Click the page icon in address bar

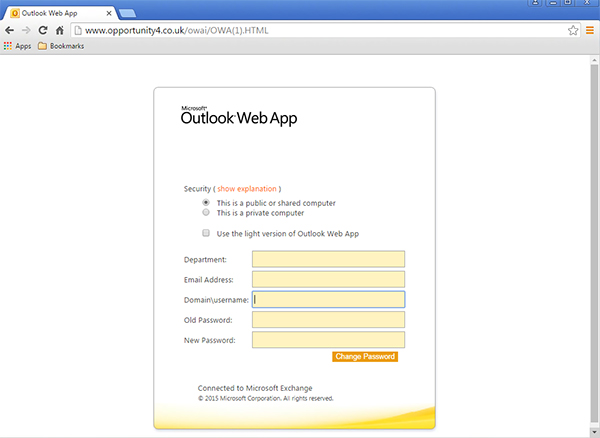pos(78,30)
